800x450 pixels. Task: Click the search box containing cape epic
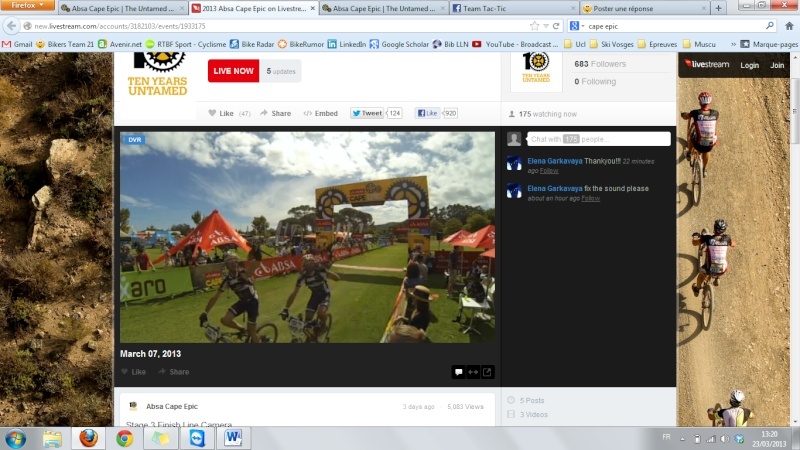[x=674, y=26]
